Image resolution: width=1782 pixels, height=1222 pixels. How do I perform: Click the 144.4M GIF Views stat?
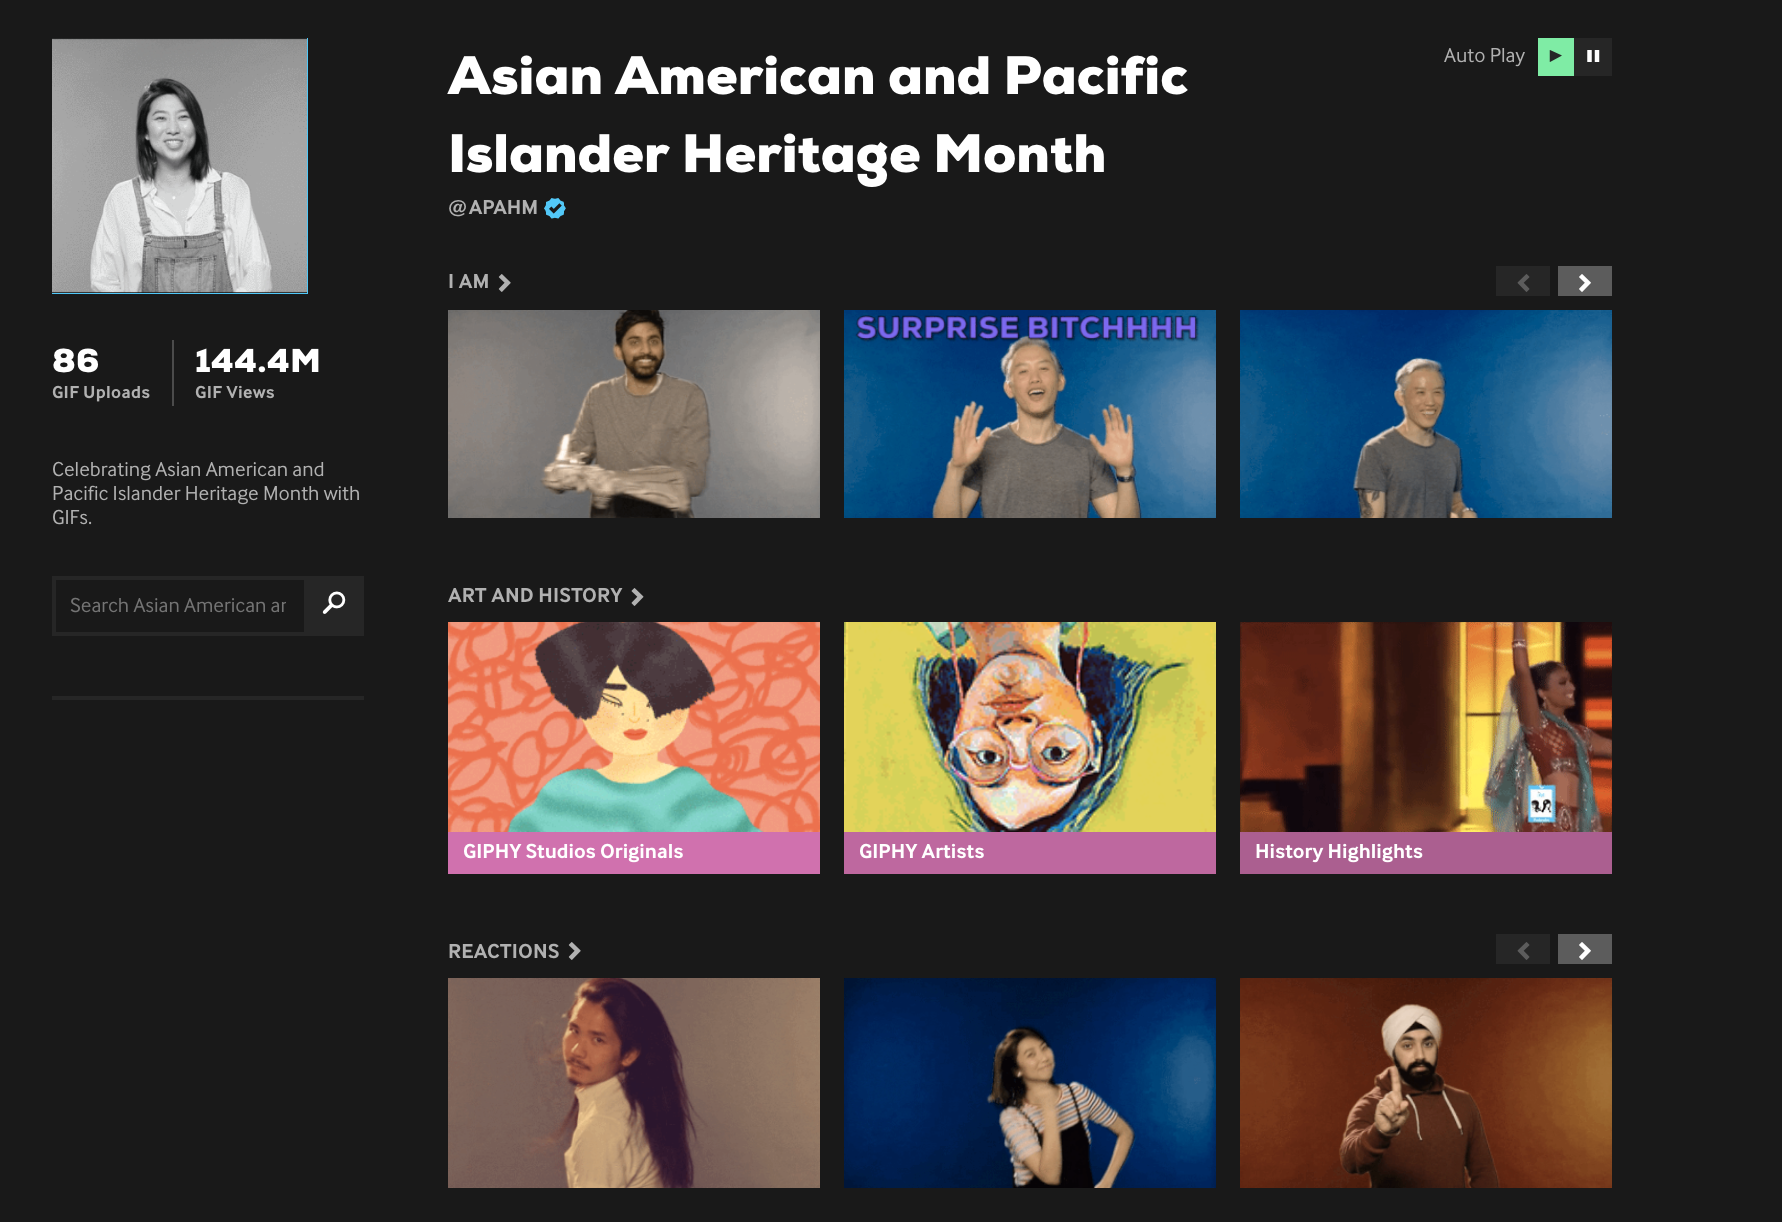[x=257, y=373]
